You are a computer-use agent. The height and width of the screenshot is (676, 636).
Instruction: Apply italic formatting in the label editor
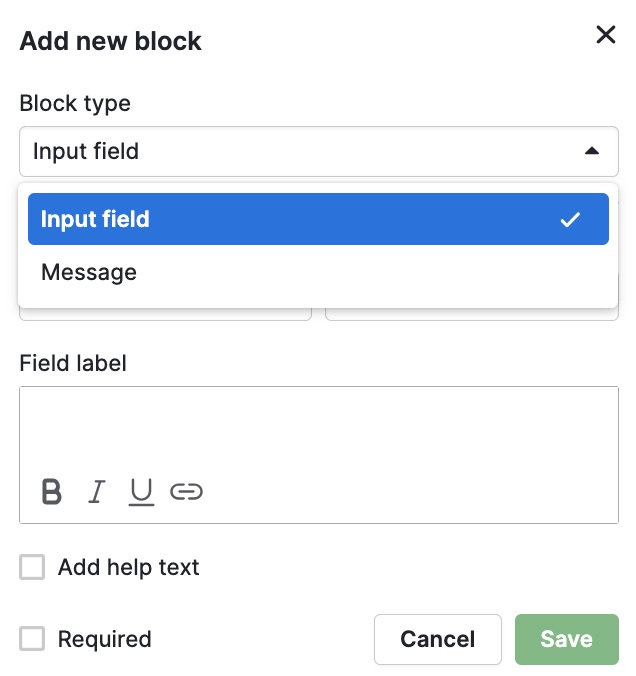[97, 491]
